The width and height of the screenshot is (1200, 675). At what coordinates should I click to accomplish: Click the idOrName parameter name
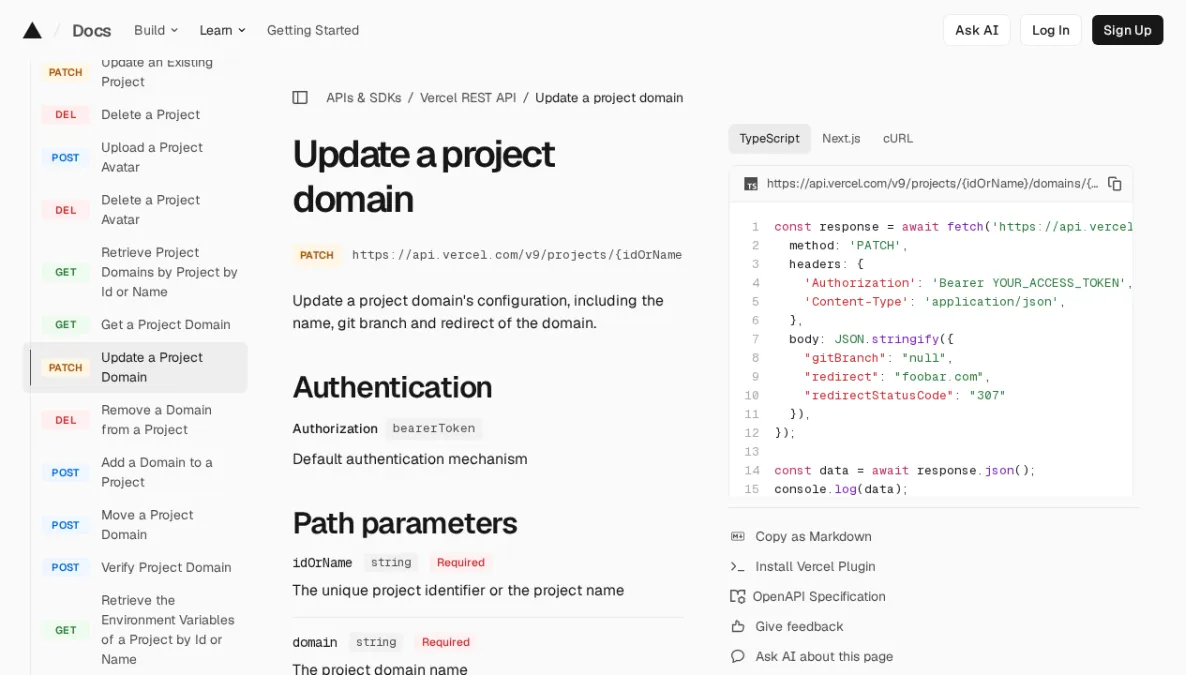point(322,563)
